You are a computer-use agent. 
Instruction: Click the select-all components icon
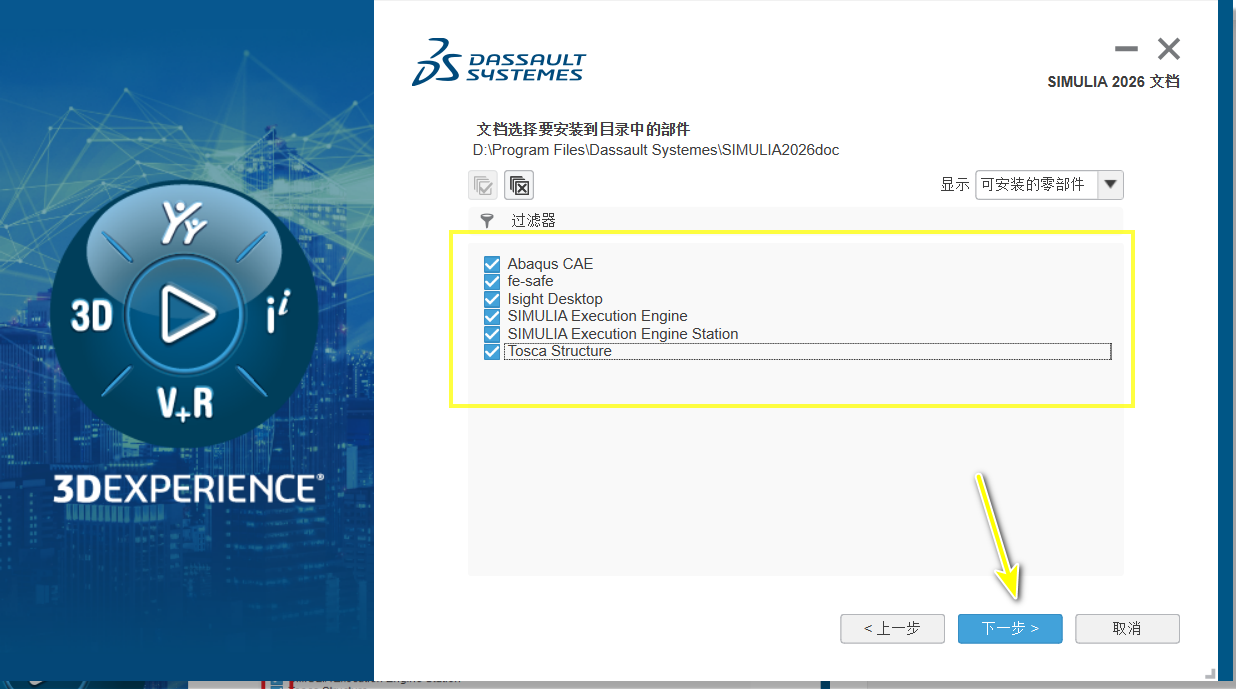(x=483, y=185)
